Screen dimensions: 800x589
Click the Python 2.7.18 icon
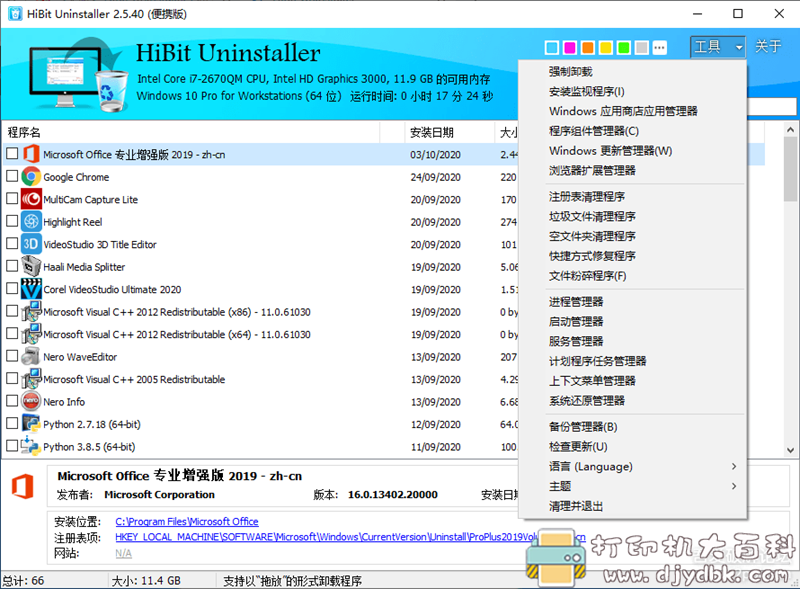[x=31, y=424]
